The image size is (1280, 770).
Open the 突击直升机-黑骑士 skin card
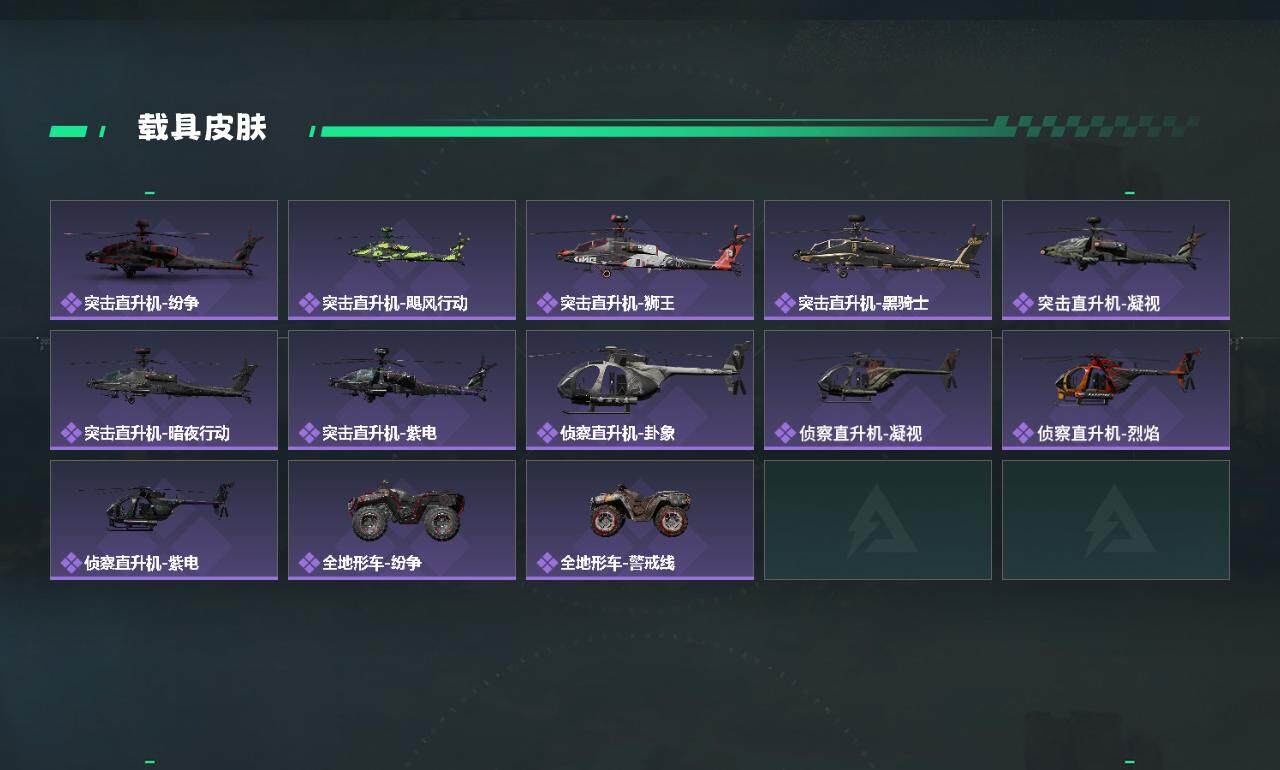pyautogui.click(x=878, y=260)
